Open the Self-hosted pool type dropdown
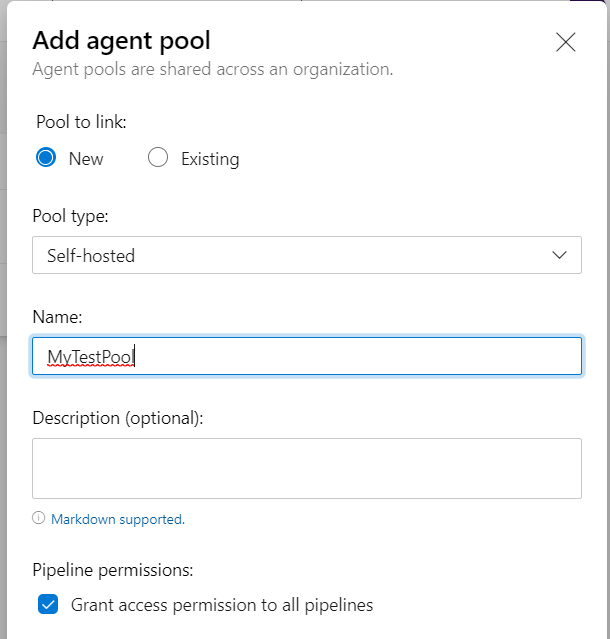610x639 pixels. 307,255
